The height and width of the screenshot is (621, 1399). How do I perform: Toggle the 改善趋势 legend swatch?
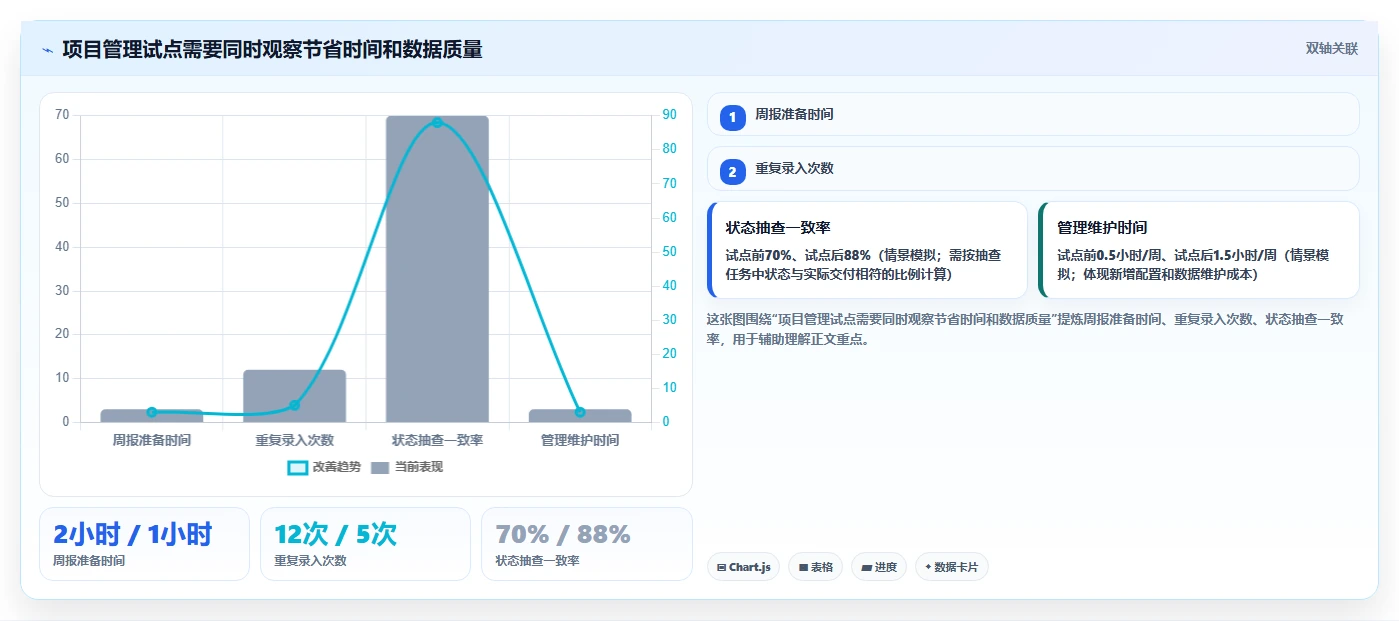pos(297,467)
